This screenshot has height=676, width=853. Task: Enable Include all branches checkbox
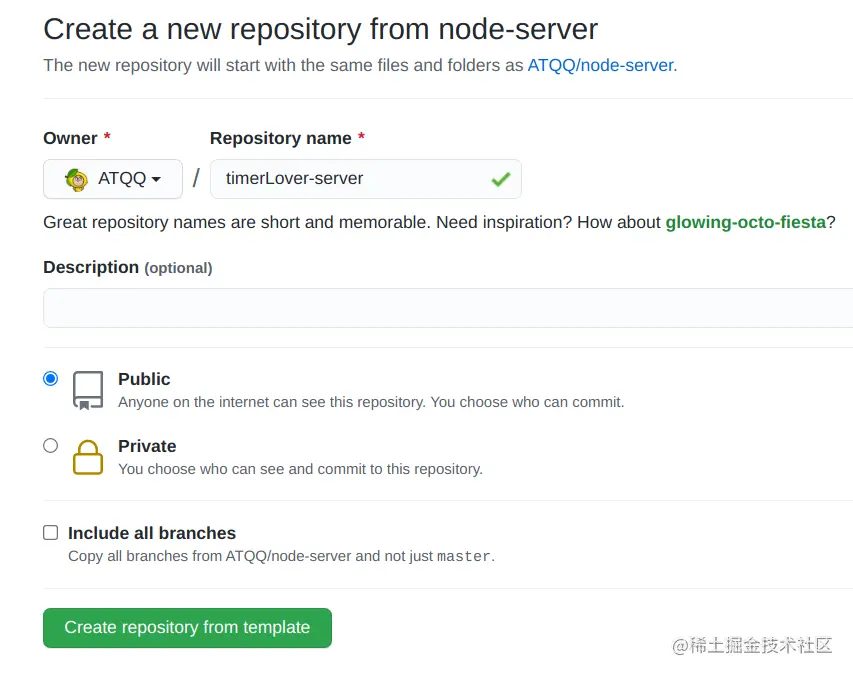[51, 532]
